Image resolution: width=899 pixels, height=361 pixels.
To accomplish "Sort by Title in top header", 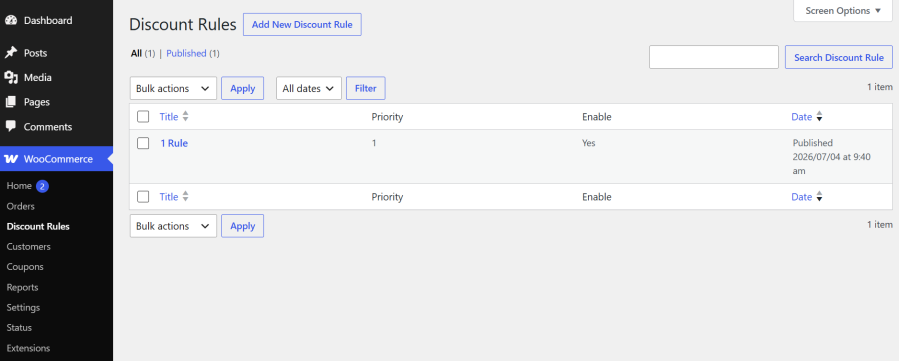I will coord(169,117).
